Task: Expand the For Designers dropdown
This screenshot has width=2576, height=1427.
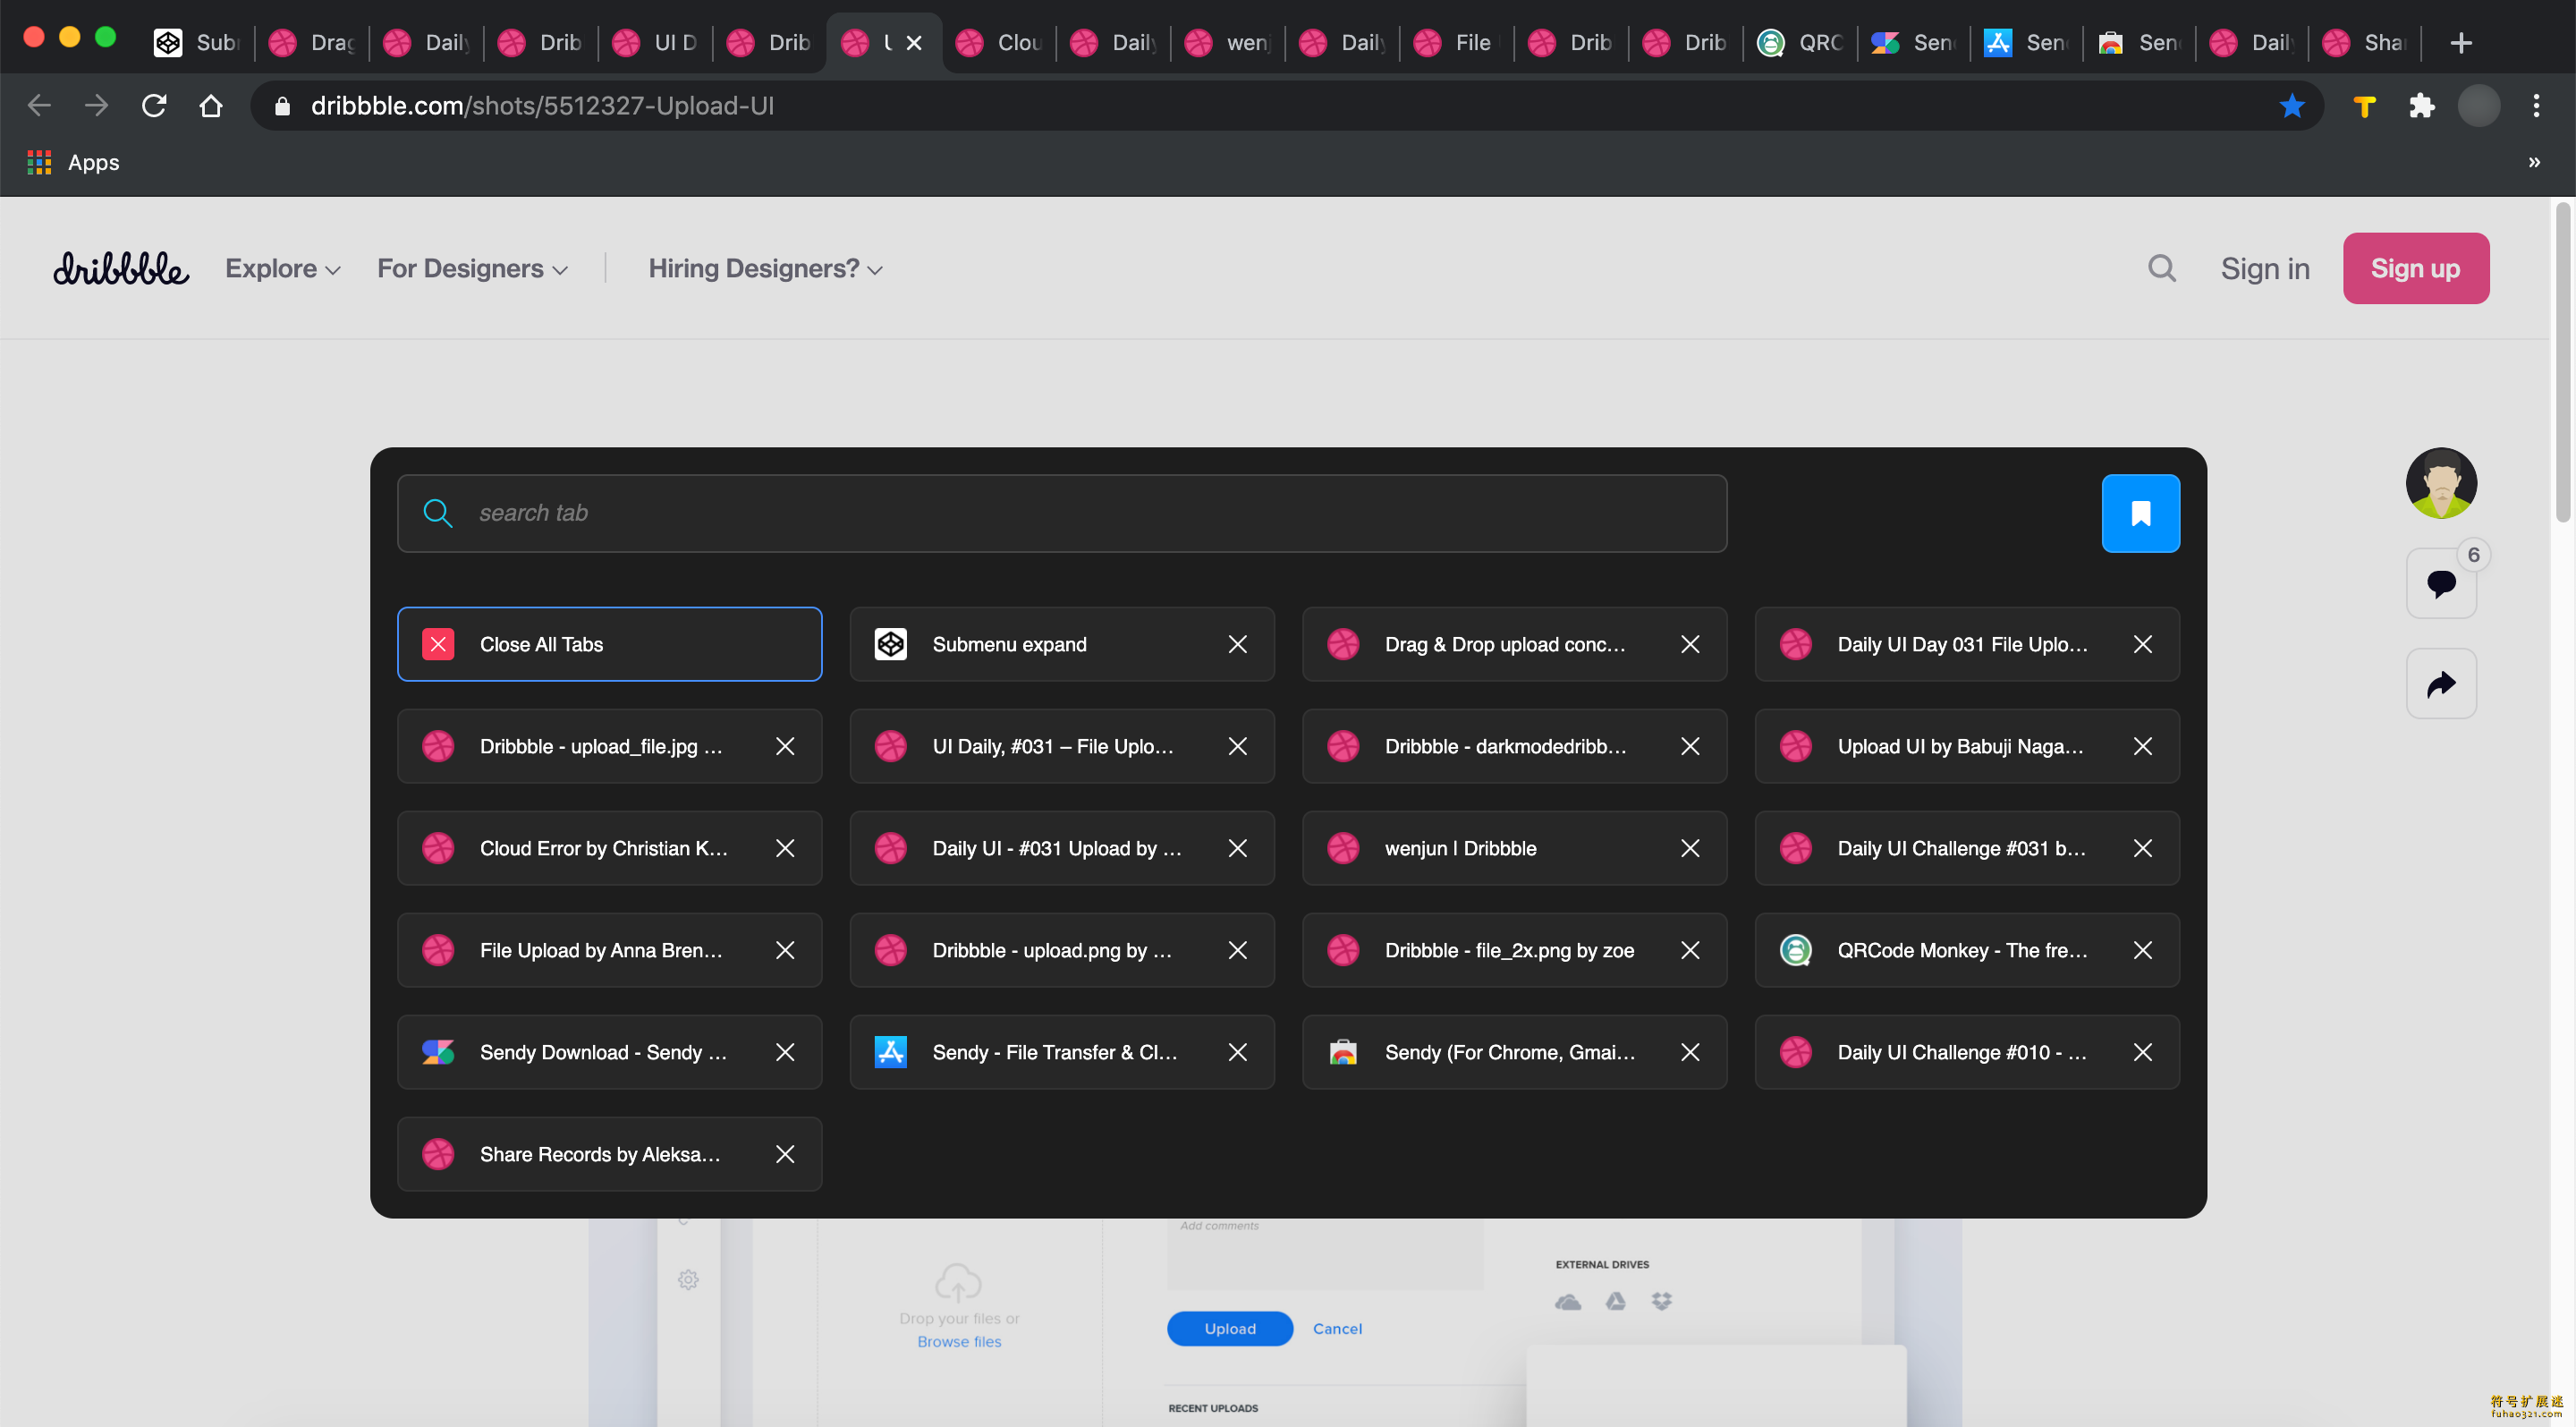Action: pyautogui.click(x=473, y=268)
